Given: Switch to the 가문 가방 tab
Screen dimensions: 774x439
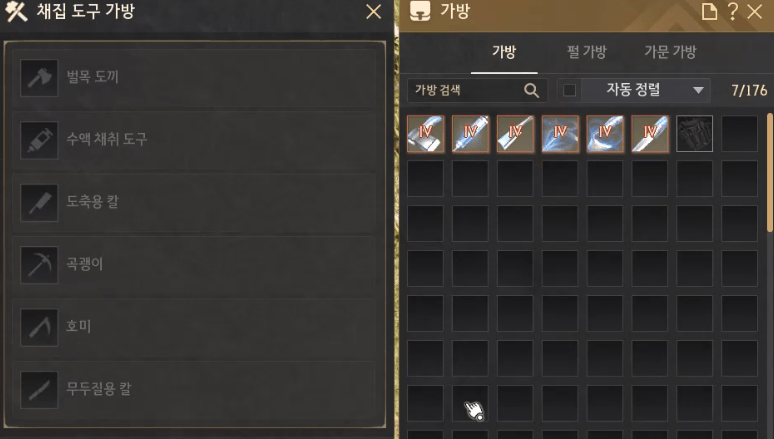Looking at the screenshot, I should 670,52.
